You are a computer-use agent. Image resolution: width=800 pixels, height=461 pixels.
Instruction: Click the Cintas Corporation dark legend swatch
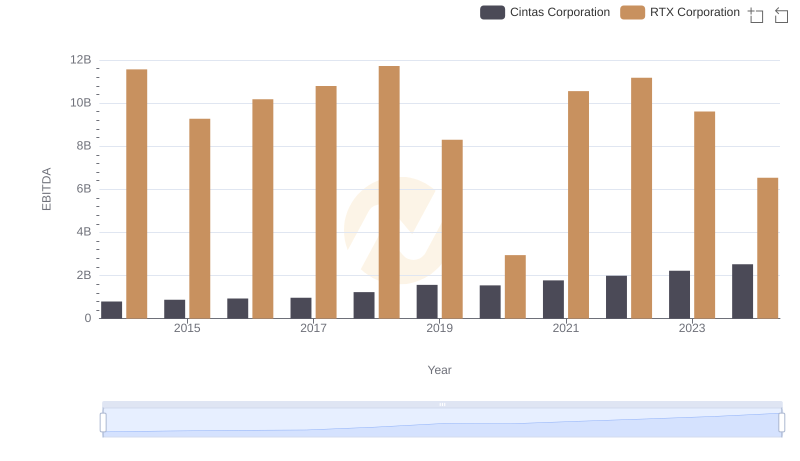(492, 12)
